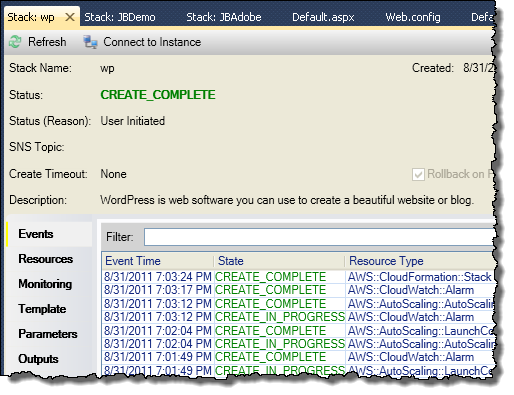Image resolution: width=514 pixels, height=395 pixels.
Task: View the Template side tab
Action: point(42,309)
